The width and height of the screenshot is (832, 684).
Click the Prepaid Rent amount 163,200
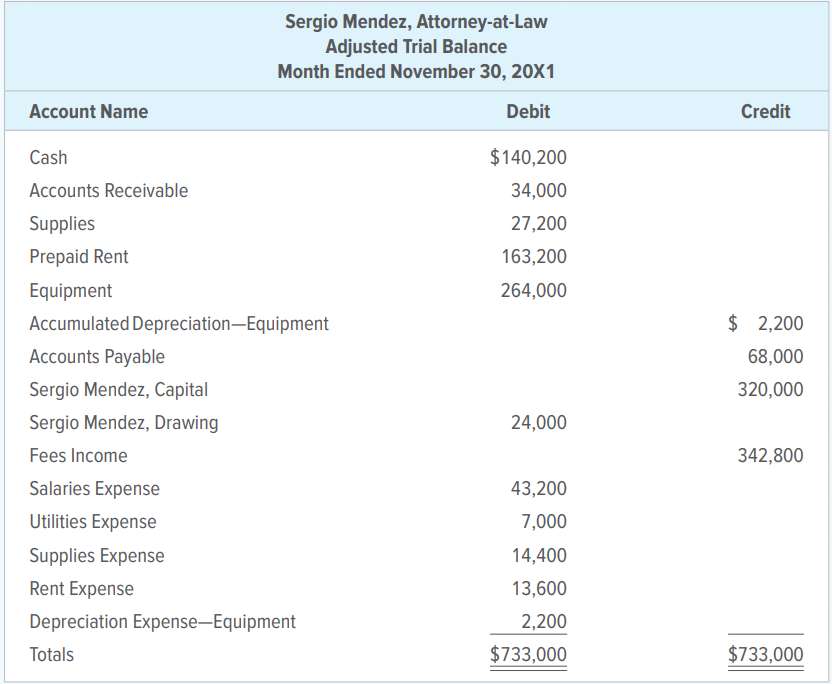534,257
